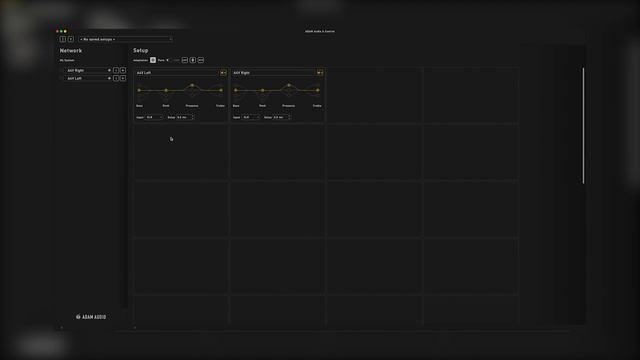
Task: Click the Desk EQ point on A4V Left card
Action: click(x=166, y=90)
